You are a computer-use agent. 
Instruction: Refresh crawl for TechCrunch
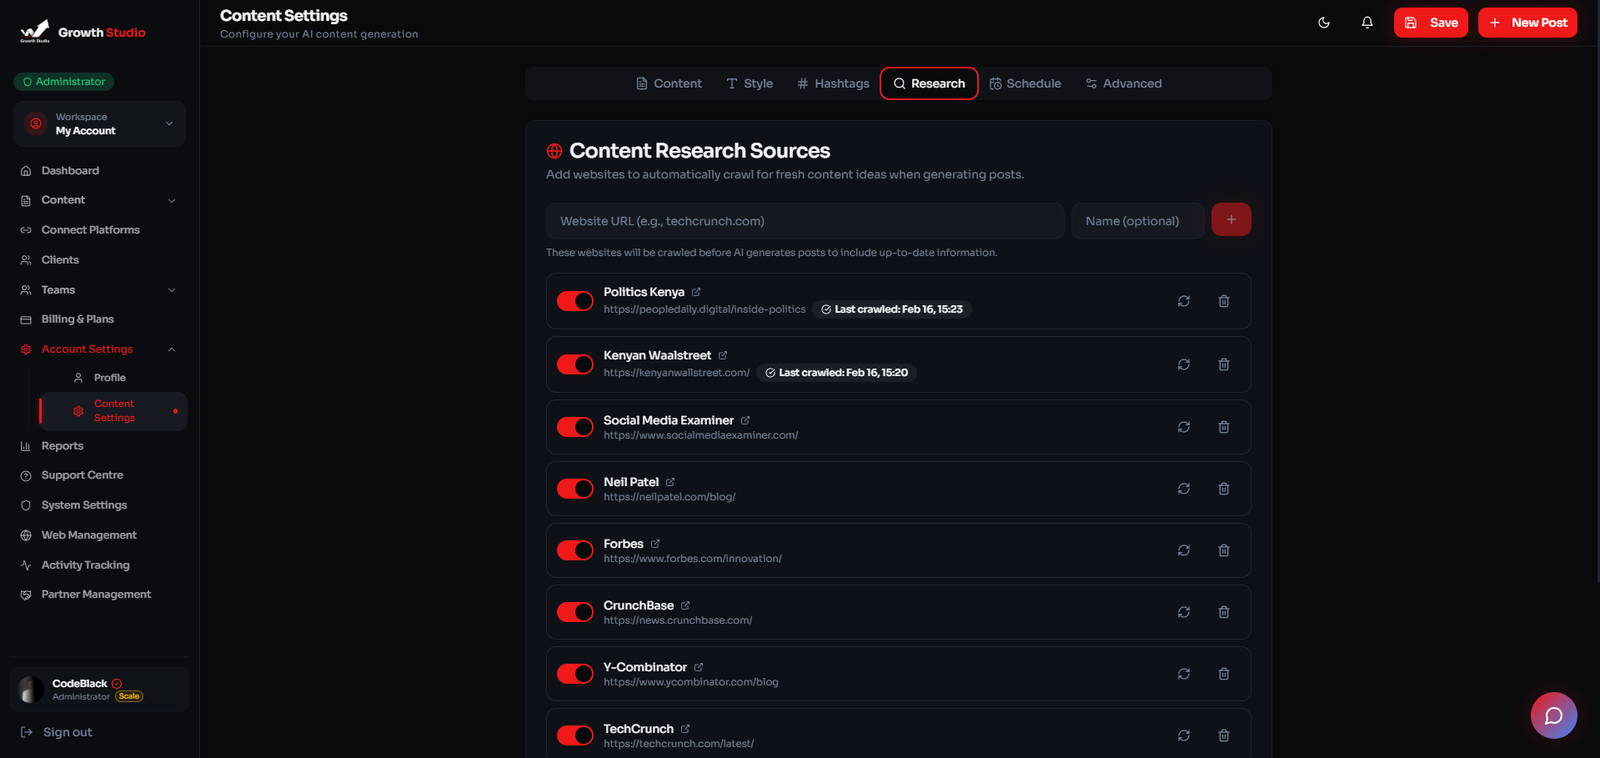1184,735
